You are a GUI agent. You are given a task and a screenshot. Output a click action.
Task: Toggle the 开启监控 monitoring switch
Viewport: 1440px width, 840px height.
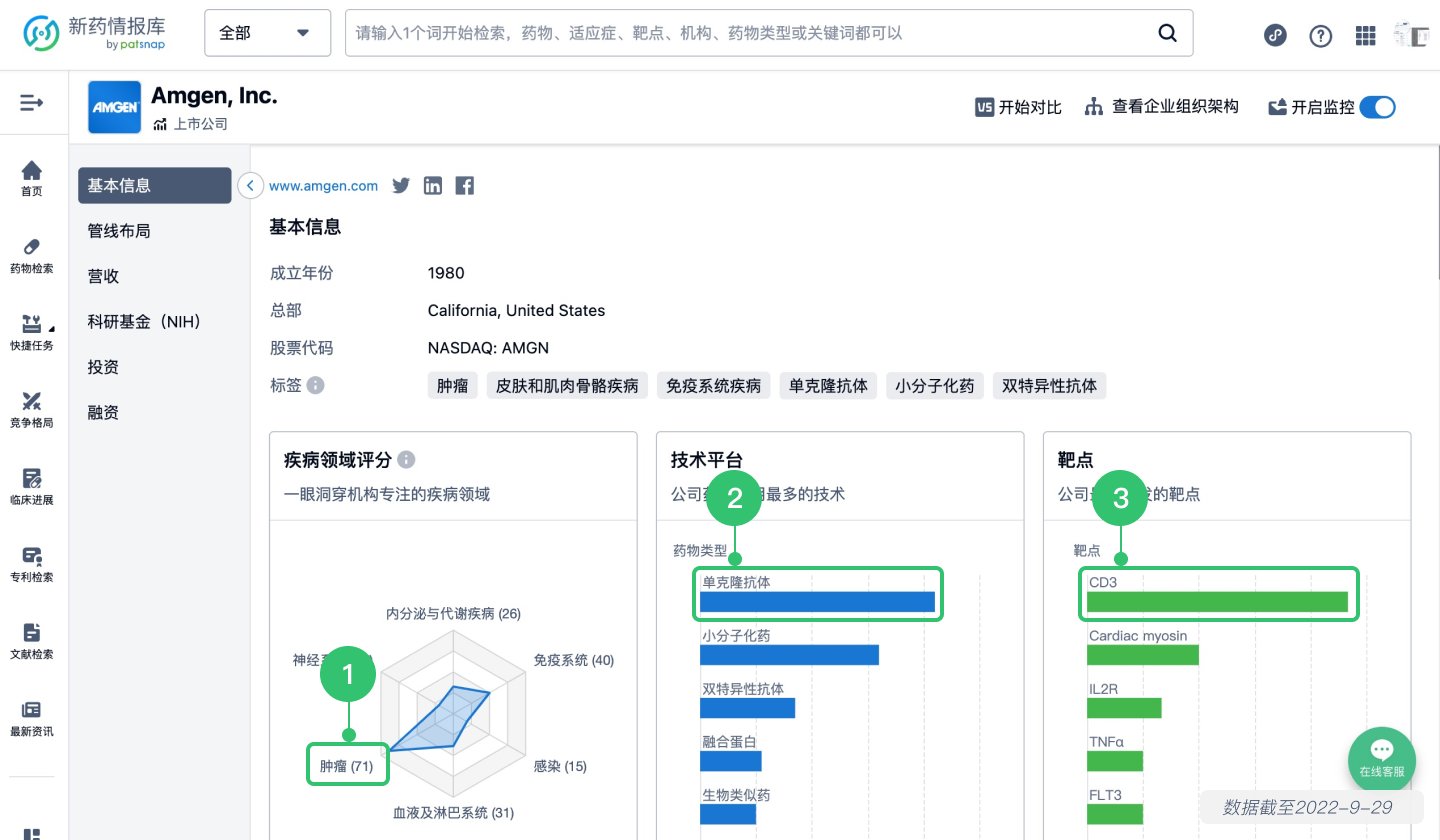pos(1378,107)
